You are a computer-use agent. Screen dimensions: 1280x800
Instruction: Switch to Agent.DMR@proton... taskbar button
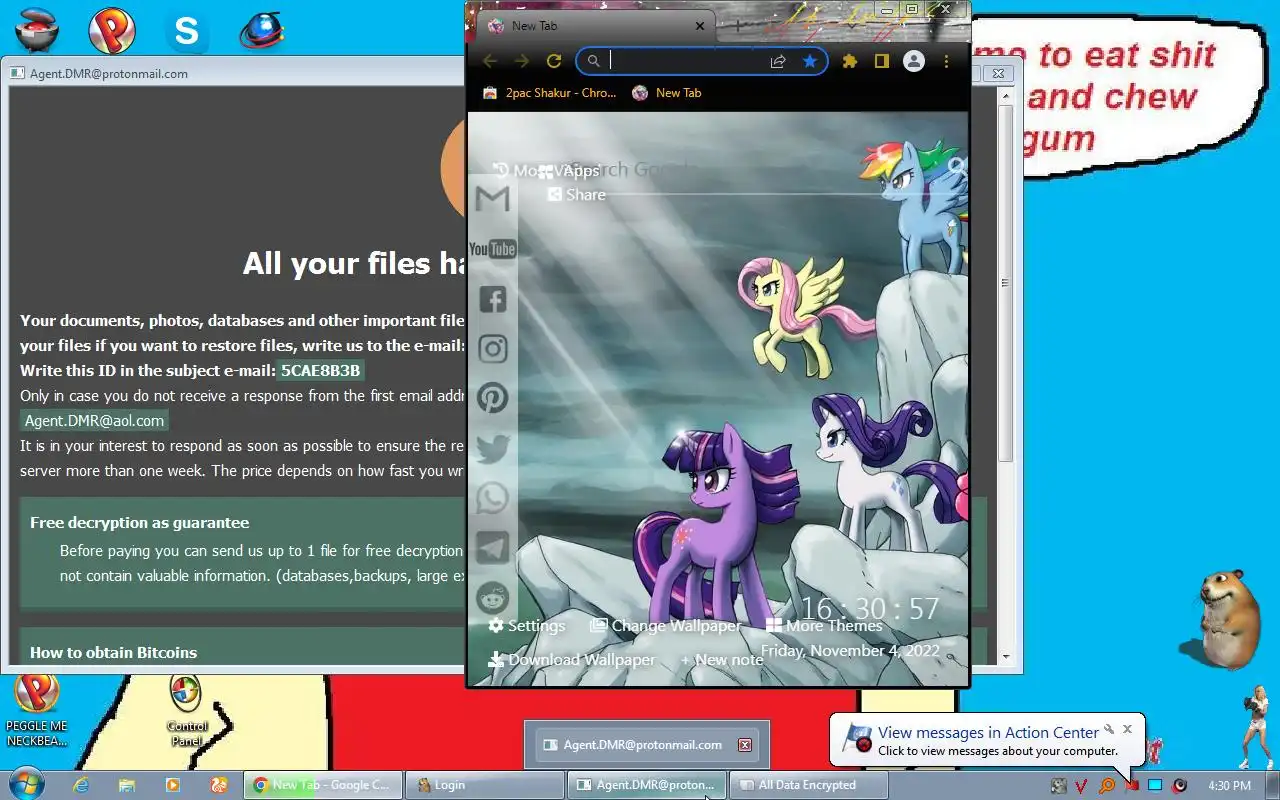[x=648, y=785]
